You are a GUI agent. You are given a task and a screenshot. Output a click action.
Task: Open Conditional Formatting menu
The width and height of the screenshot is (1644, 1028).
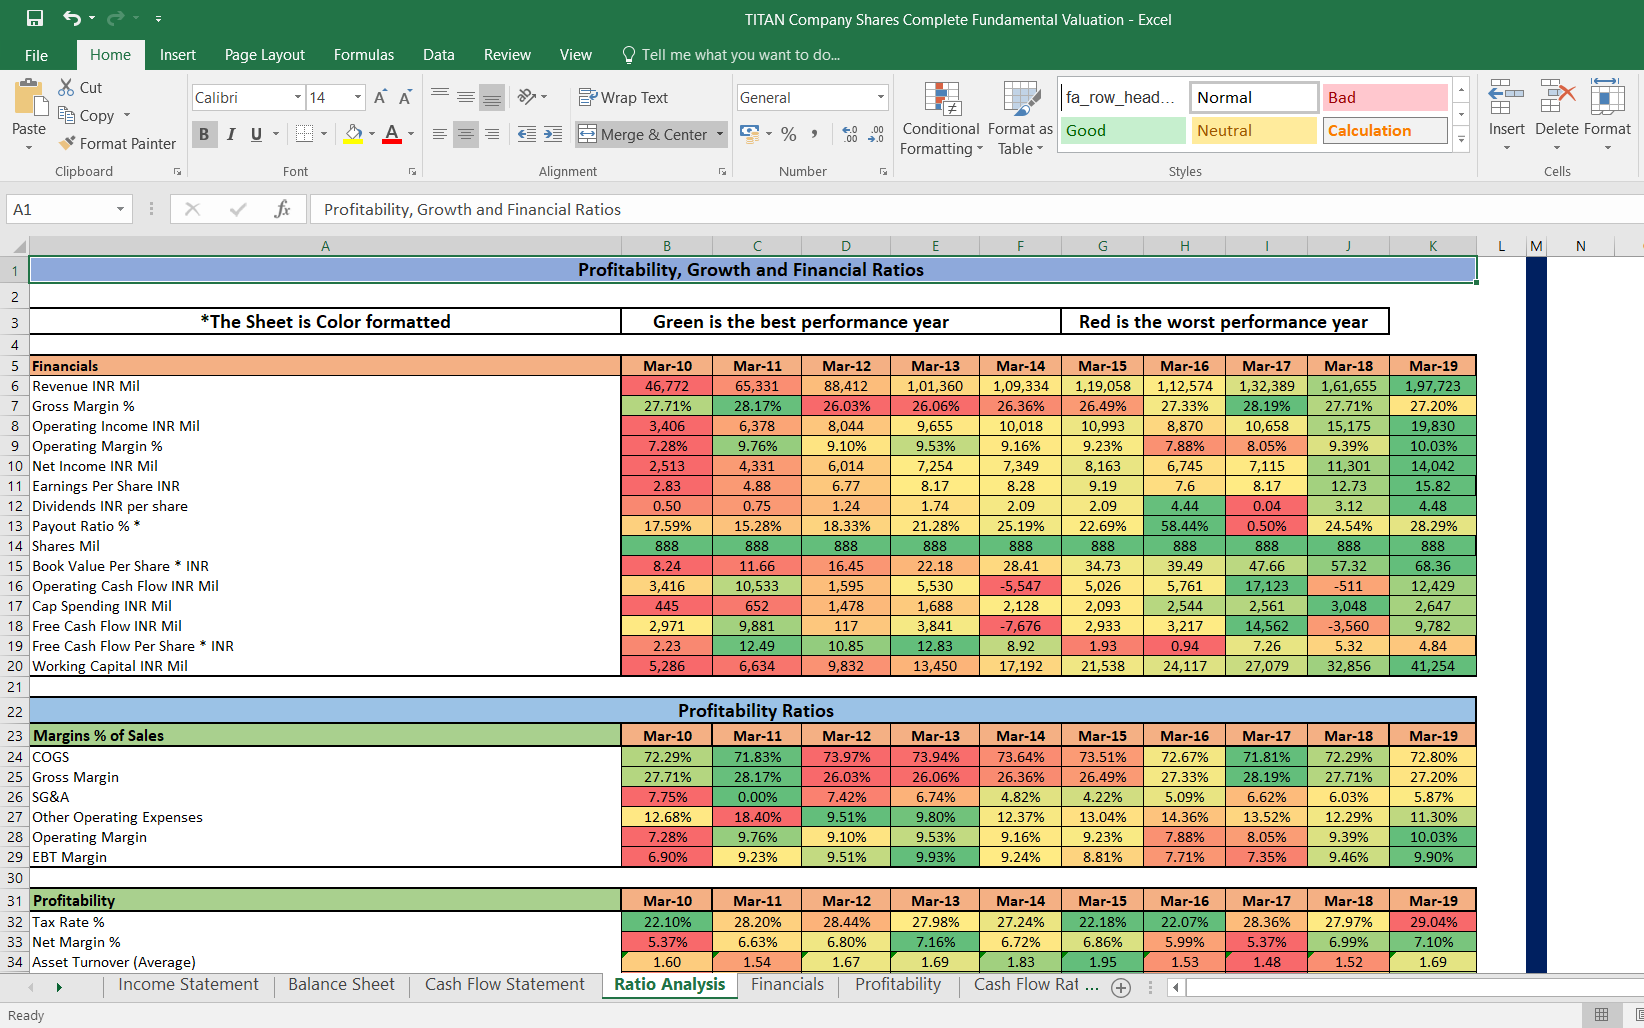coord(941,118)
